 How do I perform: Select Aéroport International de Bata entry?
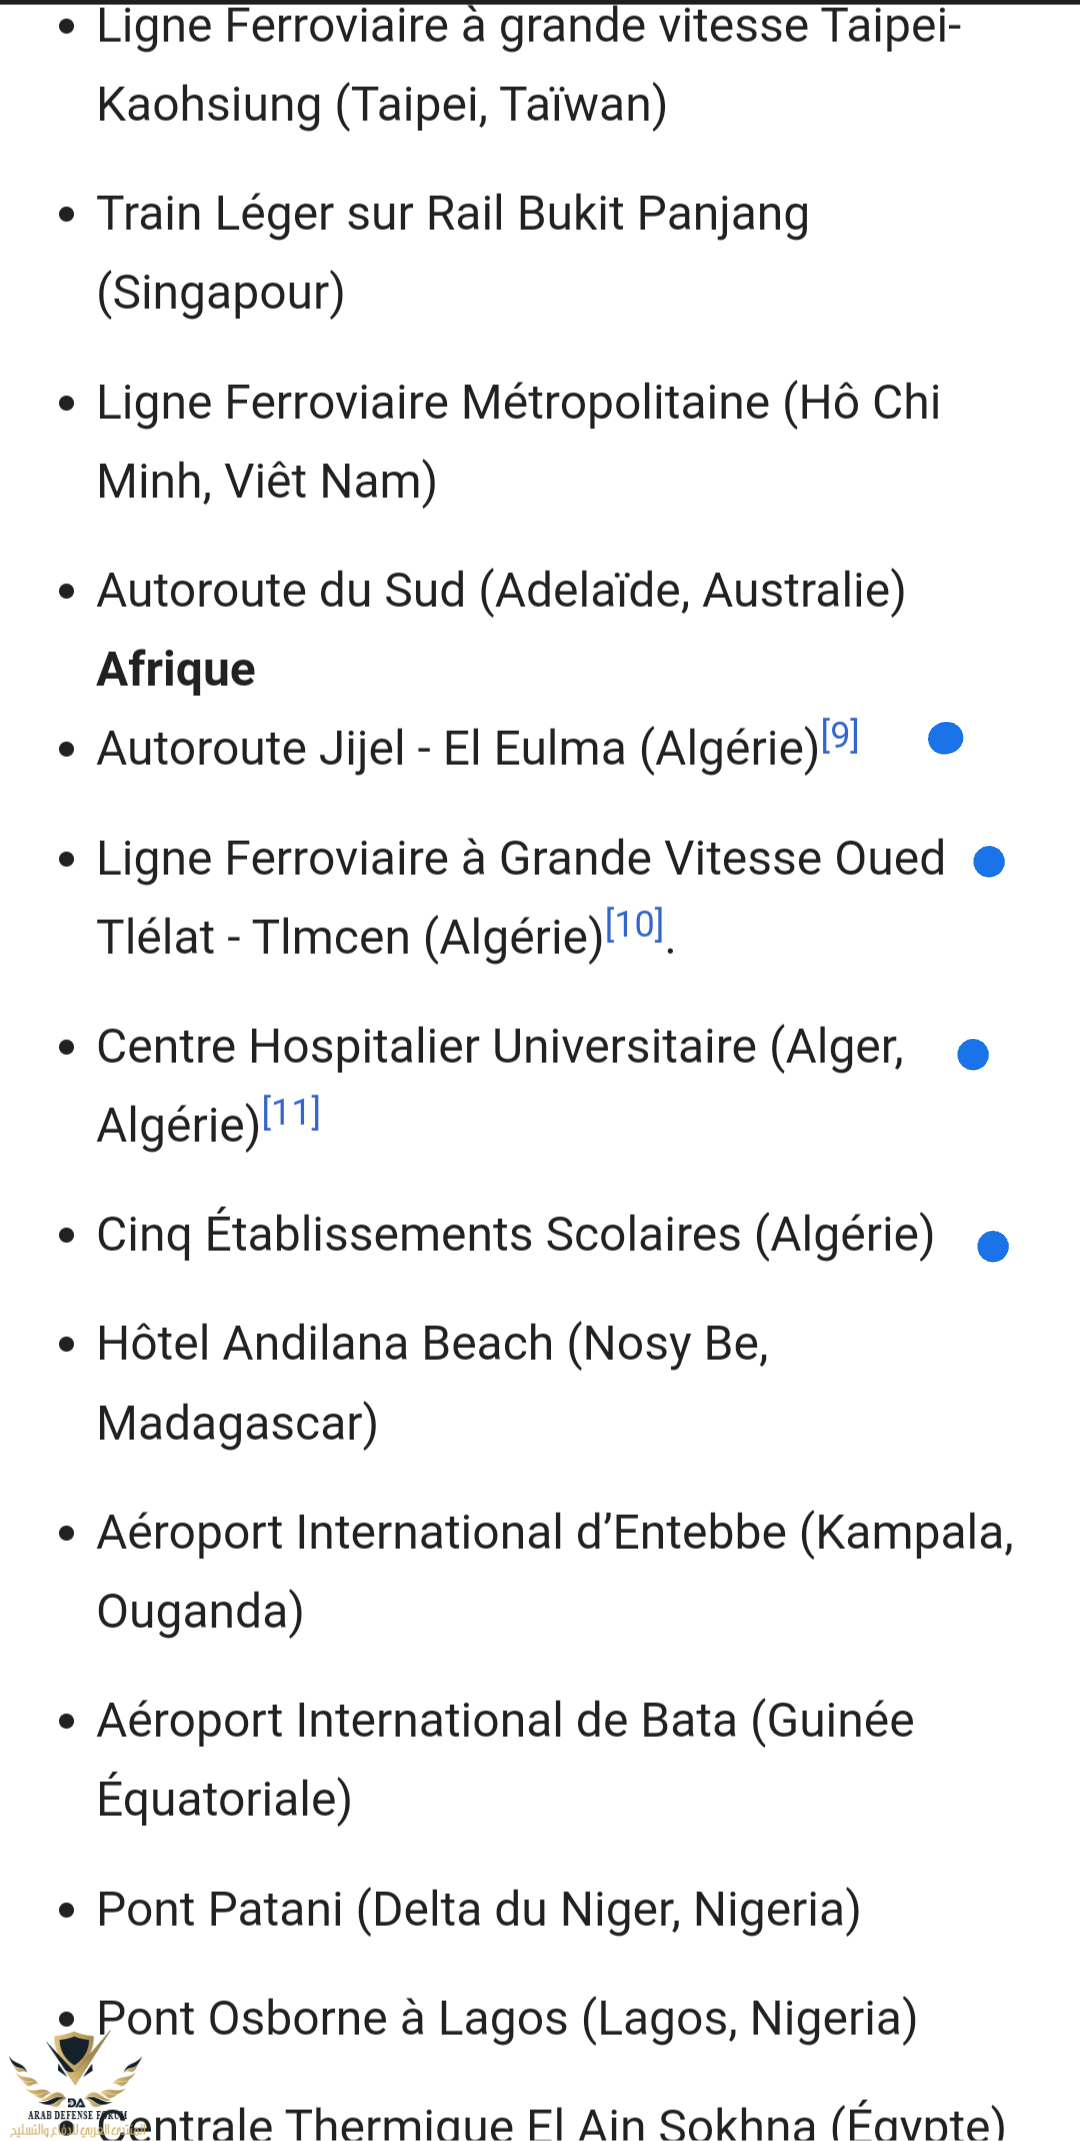click(x=505, y=1760)
